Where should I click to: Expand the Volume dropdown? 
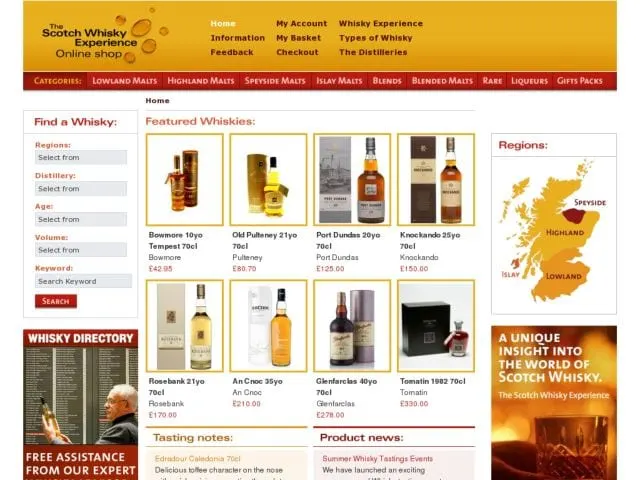[x=81, y=250]
